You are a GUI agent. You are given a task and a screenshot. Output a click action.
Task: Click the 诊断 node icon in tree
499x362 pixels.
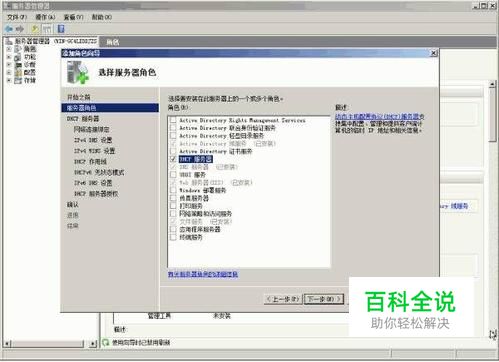tap(18, 65)
